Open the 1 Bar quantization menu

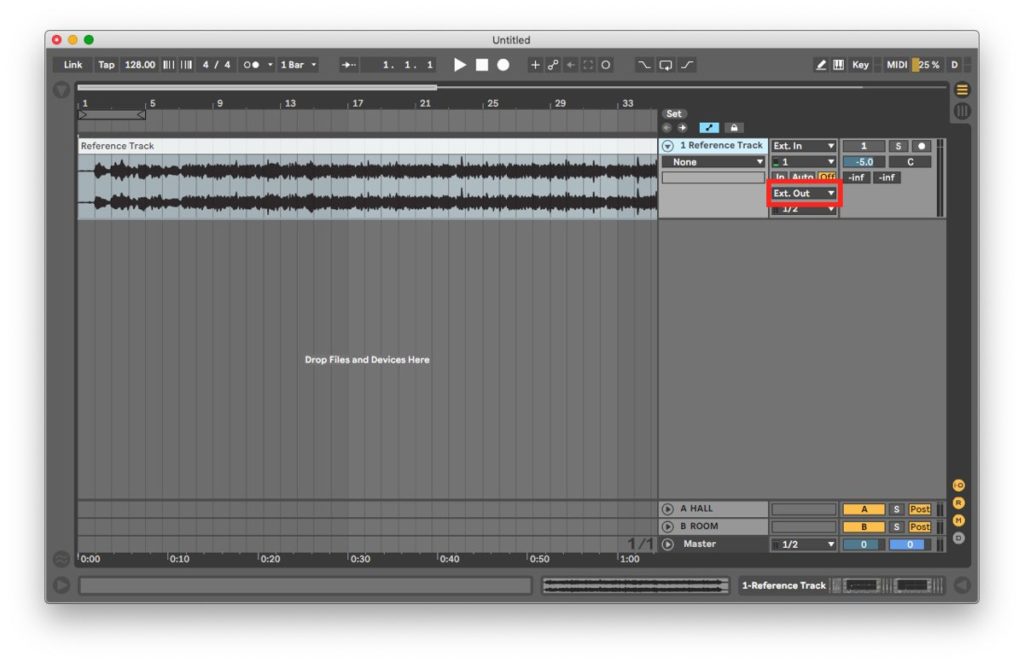pyautogui.click(x=298, y=65)
